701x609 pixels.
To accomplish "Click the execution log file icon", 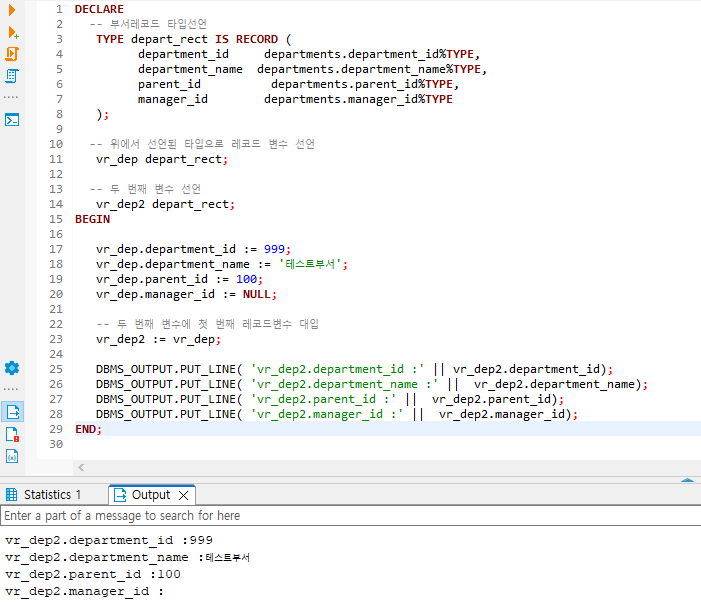I will (x=13, y=434).
